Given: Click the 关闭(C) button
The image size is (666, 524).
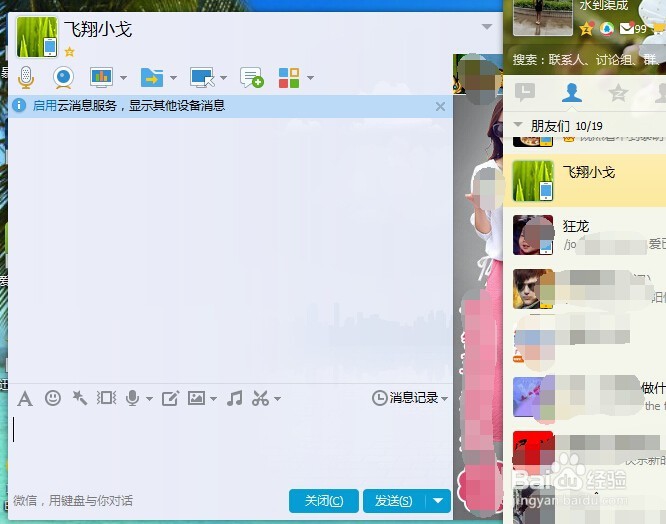Looking at the screenshot, I should click(x=324, y=501).
